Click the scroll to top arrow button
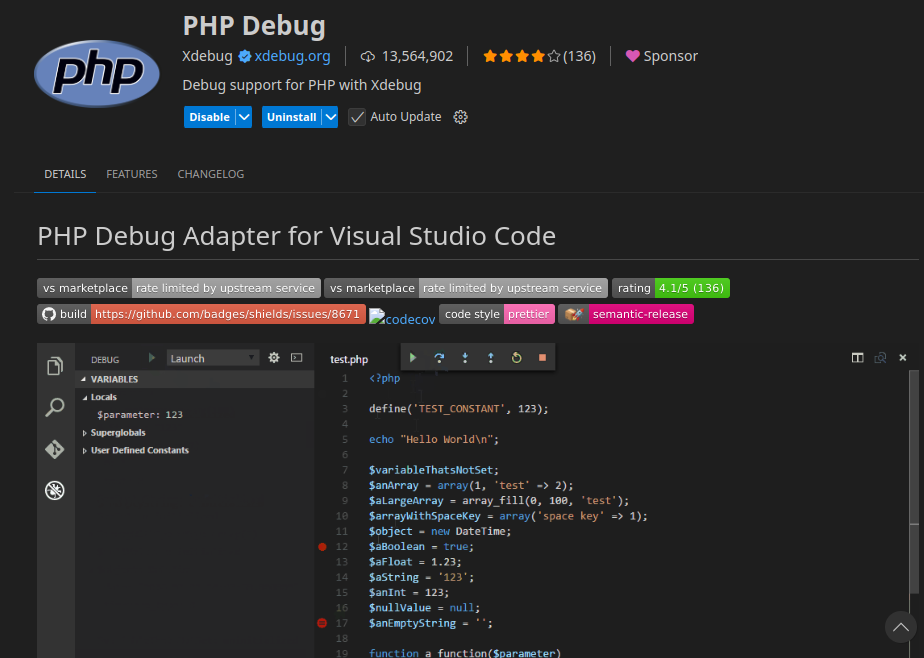 pyautogui.click(x=900, y=628)
